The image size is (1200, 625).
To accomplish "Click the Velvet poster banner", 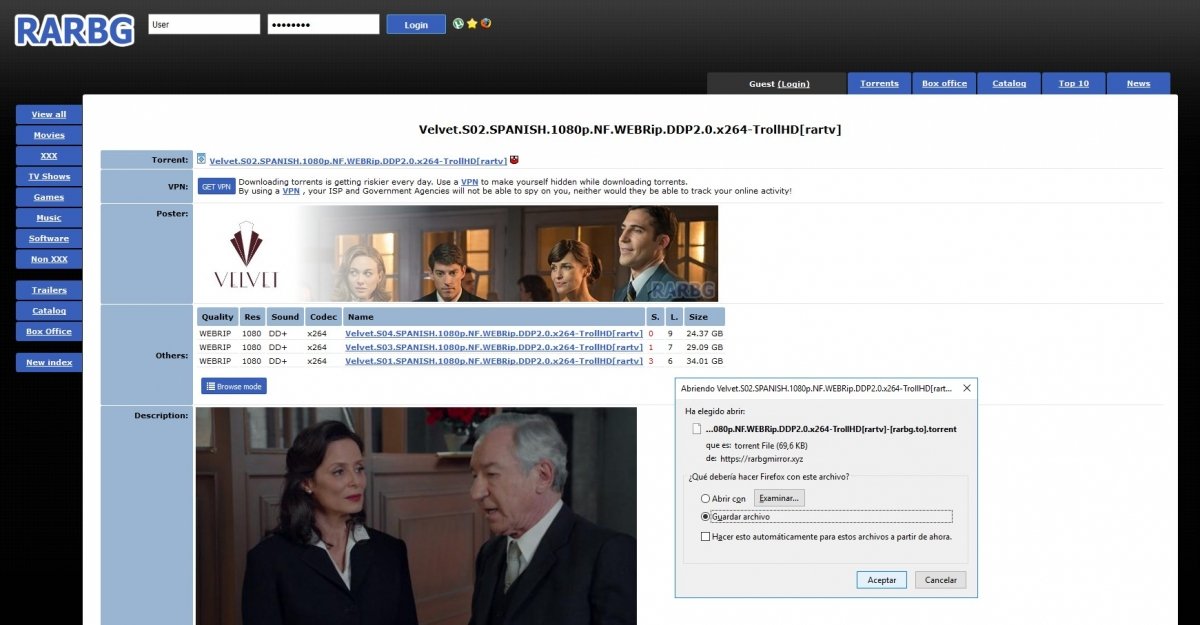I will pyautogui.click(x=458, y=254).
